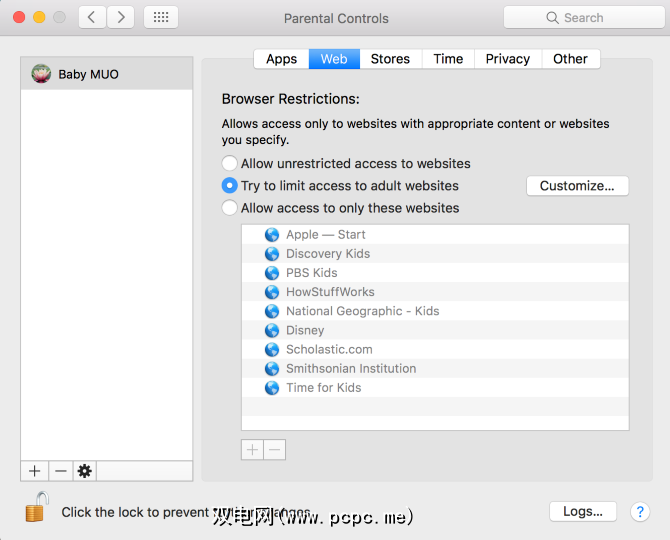Open the help question mark button

point(640,512)
